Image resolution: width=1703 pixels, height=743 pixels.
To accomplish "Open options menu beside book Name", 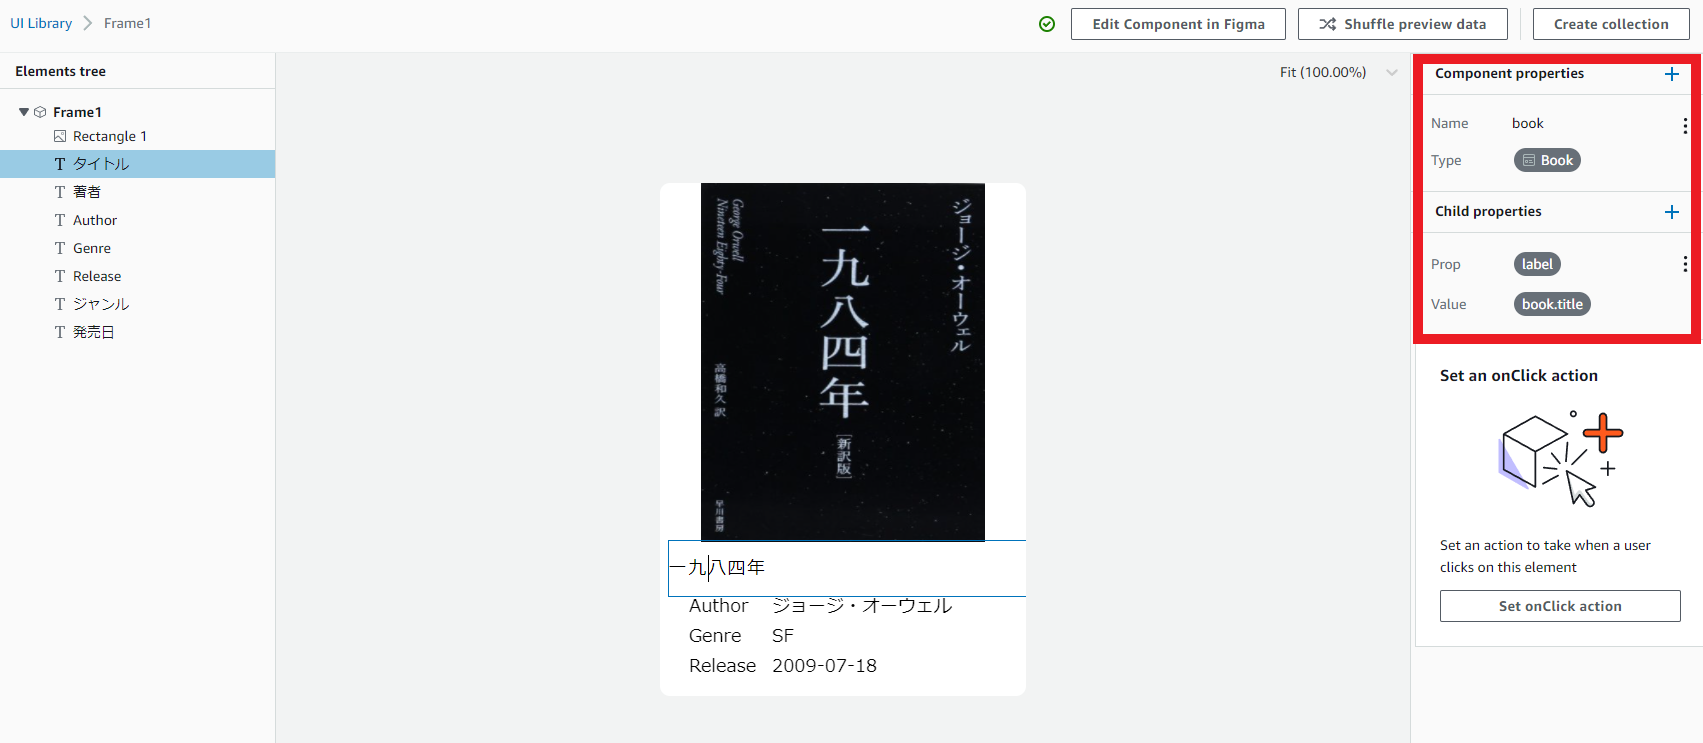I will point(1685,125).
